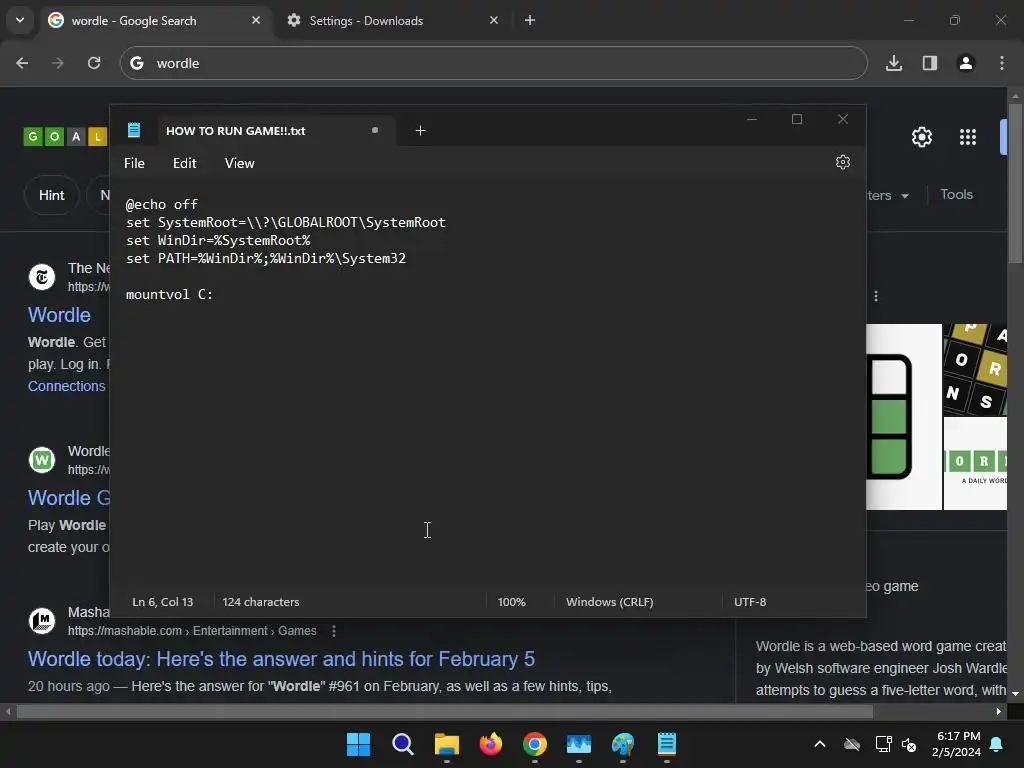Open knowledge panel more options dots
This screenshot has height=768, width=1024.
point(876,296)
